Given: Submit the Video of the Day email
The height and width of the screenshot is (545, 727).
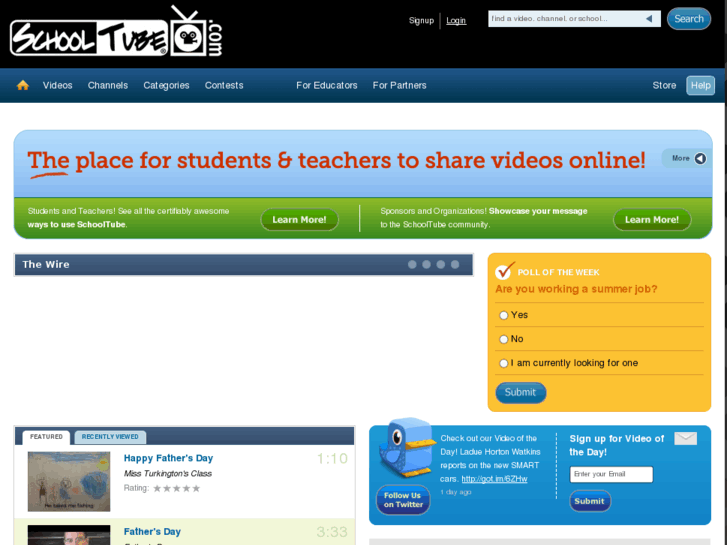Looking at the screenshot, I should tap(590, 501).
